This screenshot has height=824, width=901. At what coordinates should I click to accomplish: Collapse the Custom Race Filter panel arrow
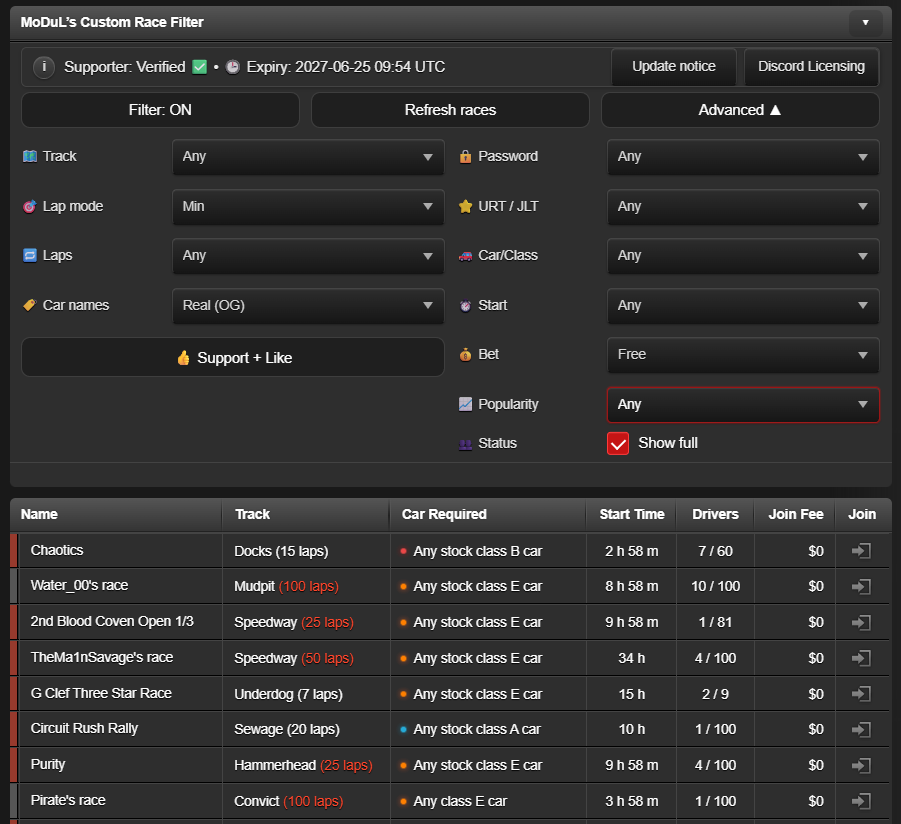tap(865, 23)
